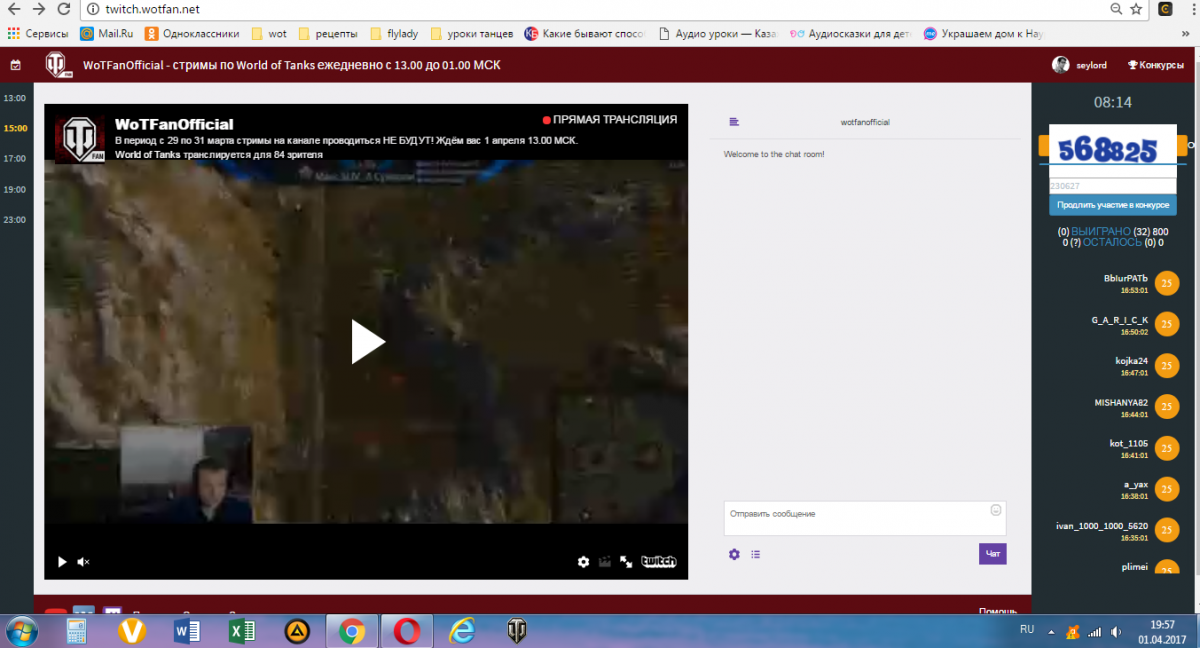
Task: Open the wot bookmarks folder
Action: tap(269, 33)
